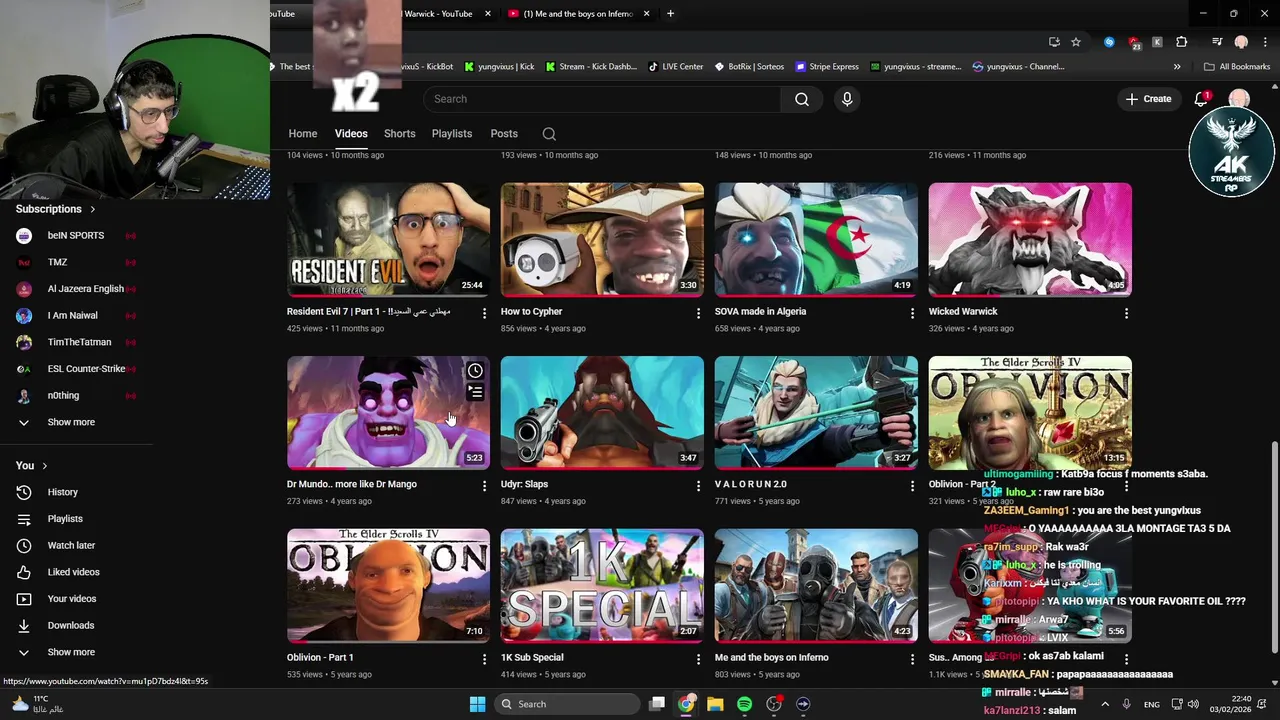This screenshot has height=720, width=1280.
Task: Open three-dot menu for How to Cypher
Action: [698, 313]
